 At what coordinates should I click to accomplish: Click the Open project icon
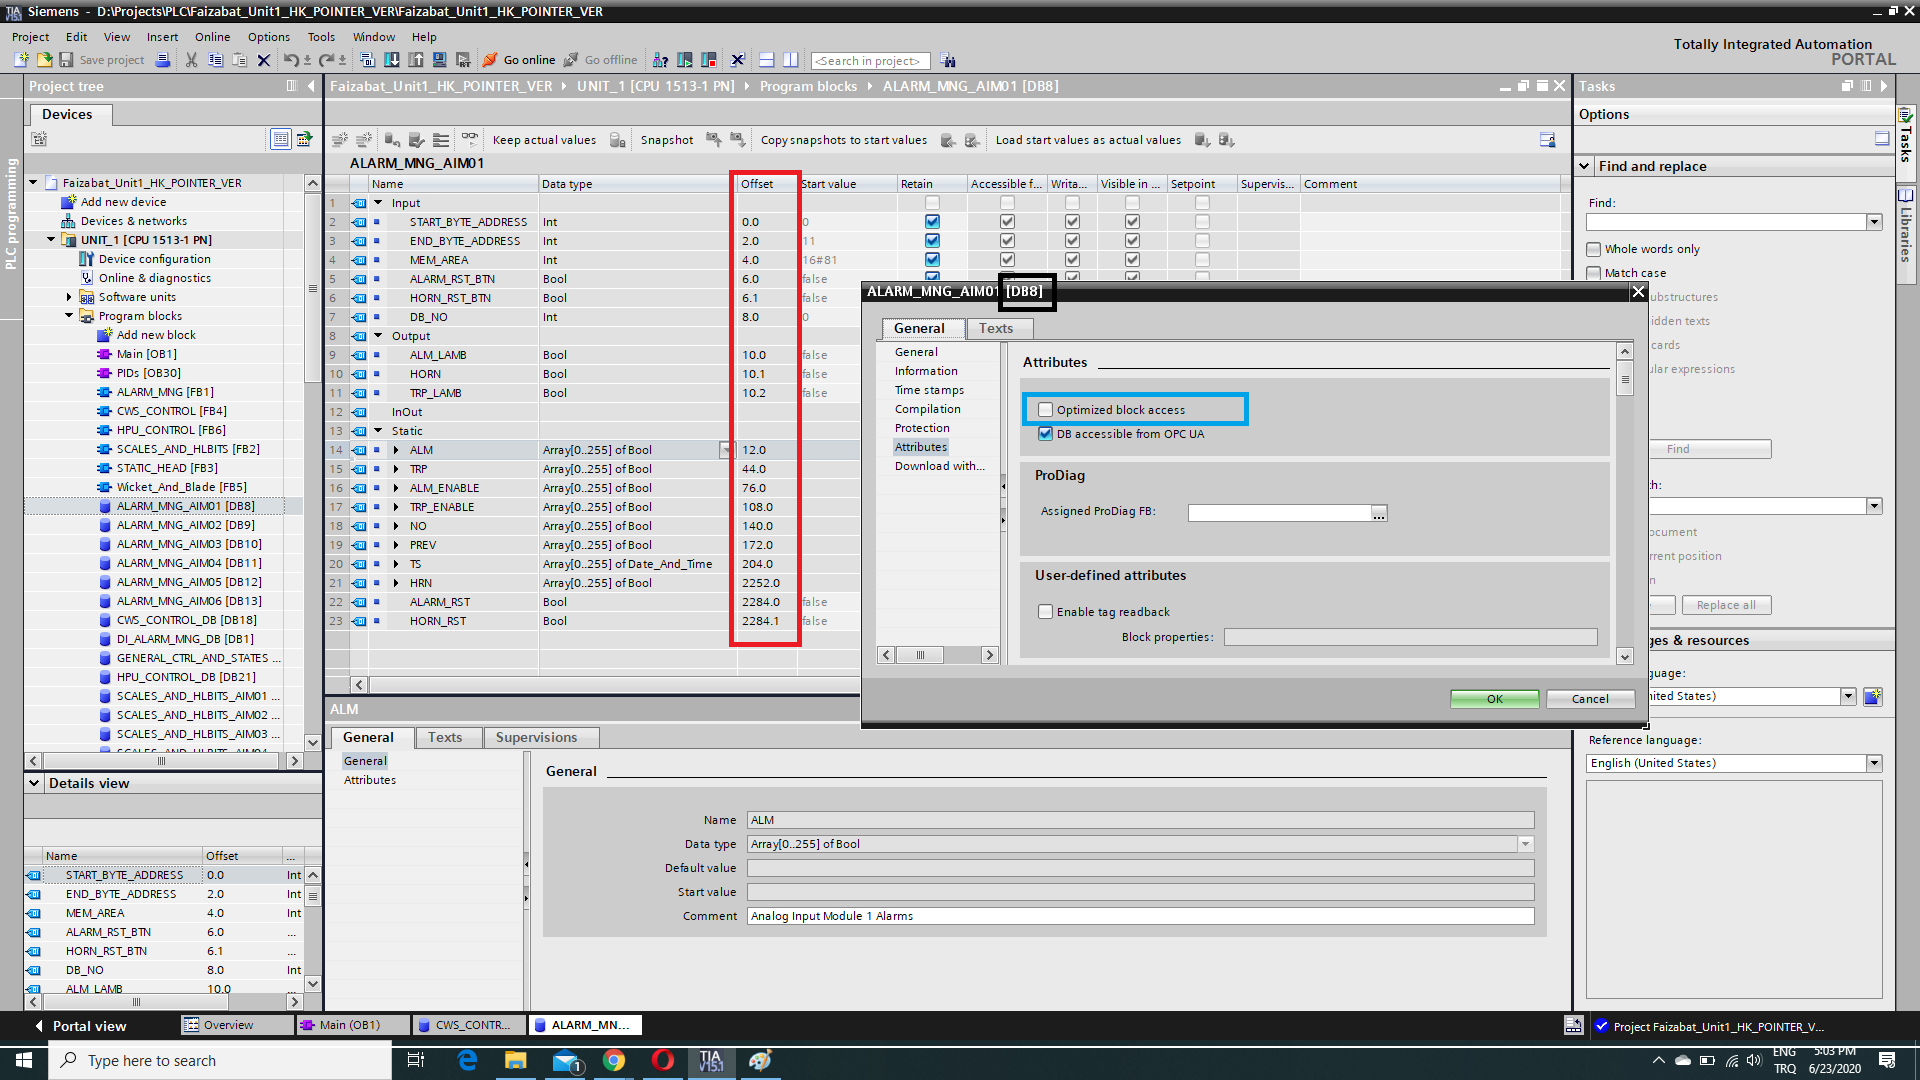click(44, 60)
